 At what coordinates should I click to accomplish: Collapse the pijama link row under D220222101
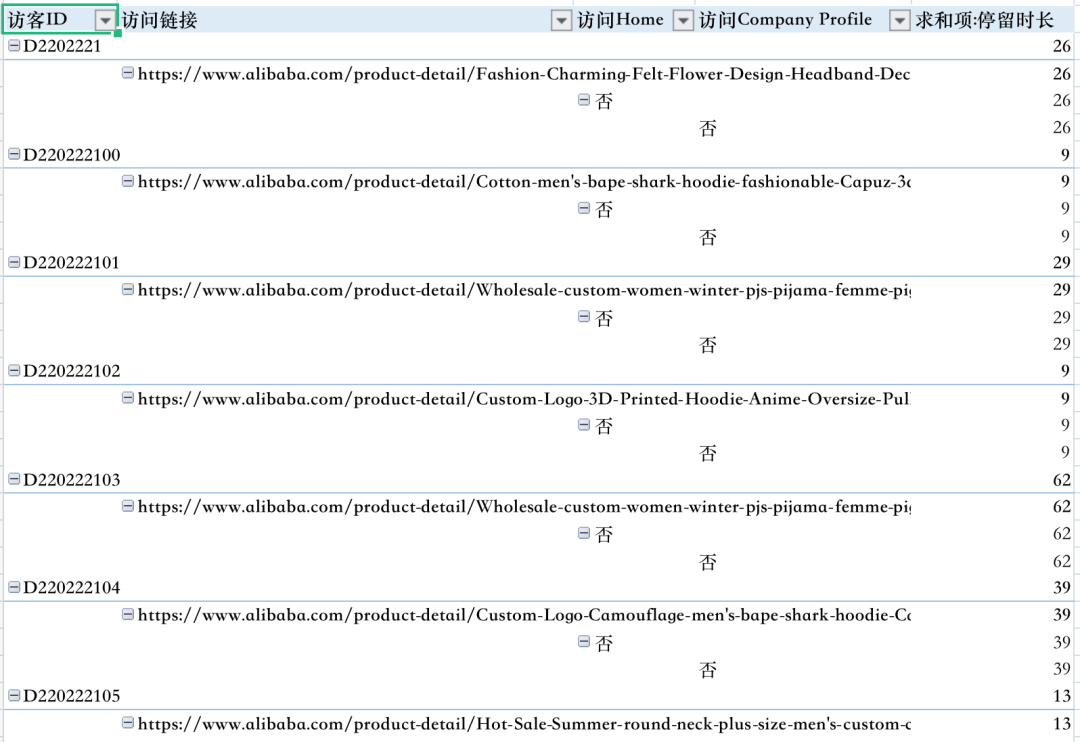click(x=127, y=289)
